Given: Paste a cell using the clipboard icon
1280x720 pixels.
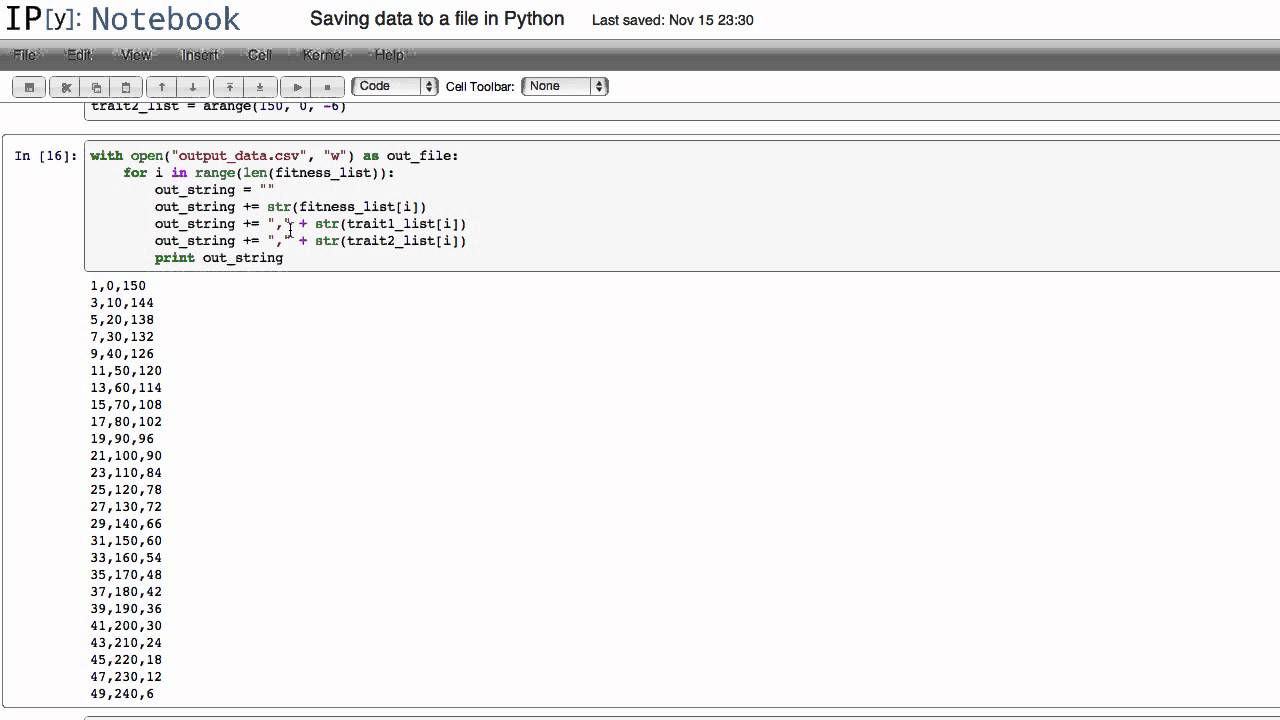Looking at the screenshot, I should [x=126, y=86].
